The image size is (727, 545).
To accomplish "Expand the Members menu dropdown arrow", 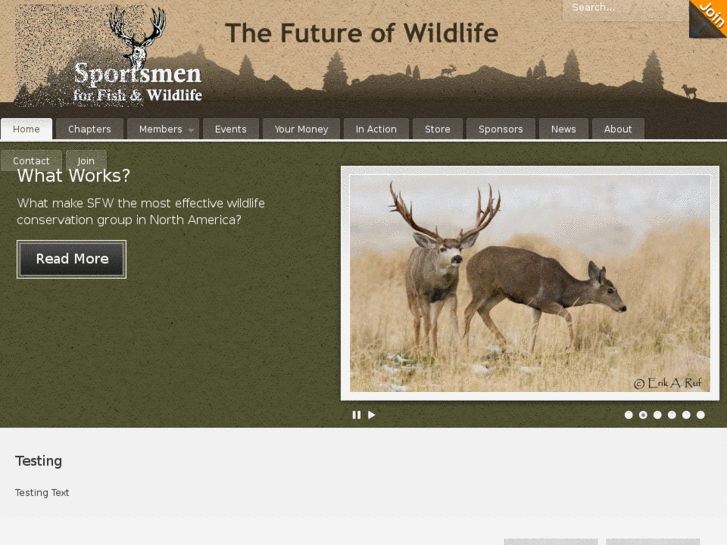I will coord(191,130).
